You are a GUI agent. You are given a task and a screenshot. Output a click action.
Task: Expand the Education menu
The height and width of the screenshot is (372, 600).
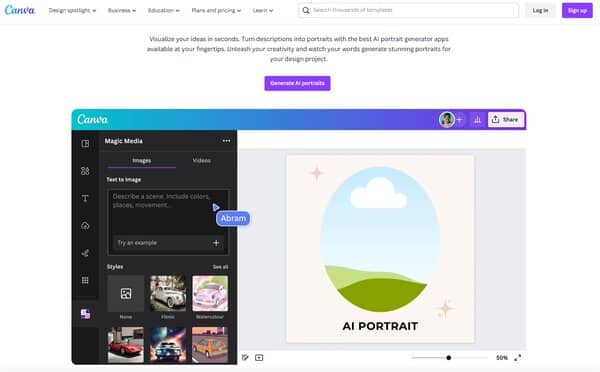163,10
